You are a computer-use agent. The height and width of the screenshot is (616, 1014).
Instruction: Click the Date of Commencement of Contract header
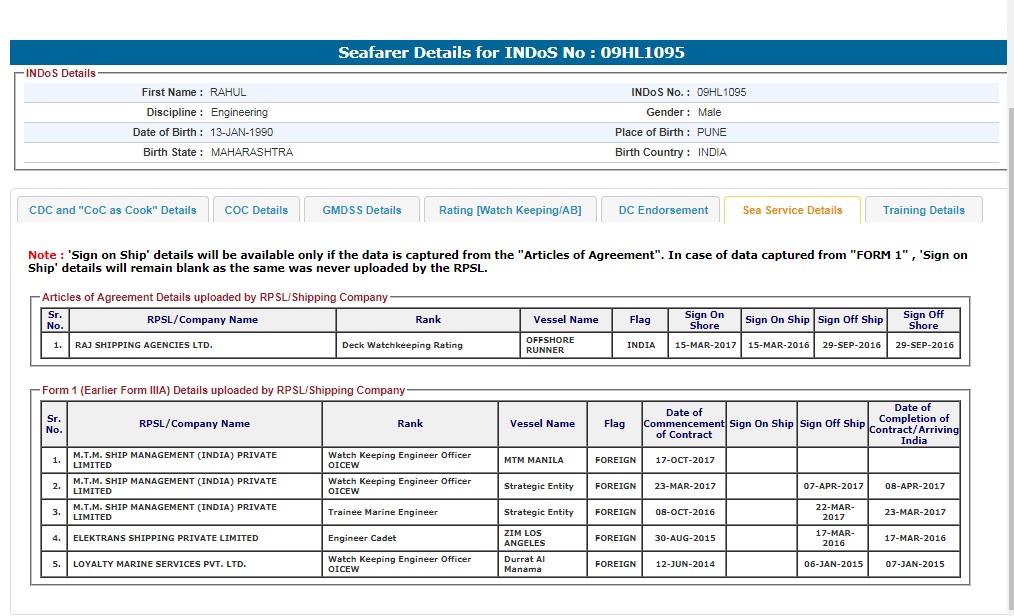pyautogui.click(x=683, y=423)
